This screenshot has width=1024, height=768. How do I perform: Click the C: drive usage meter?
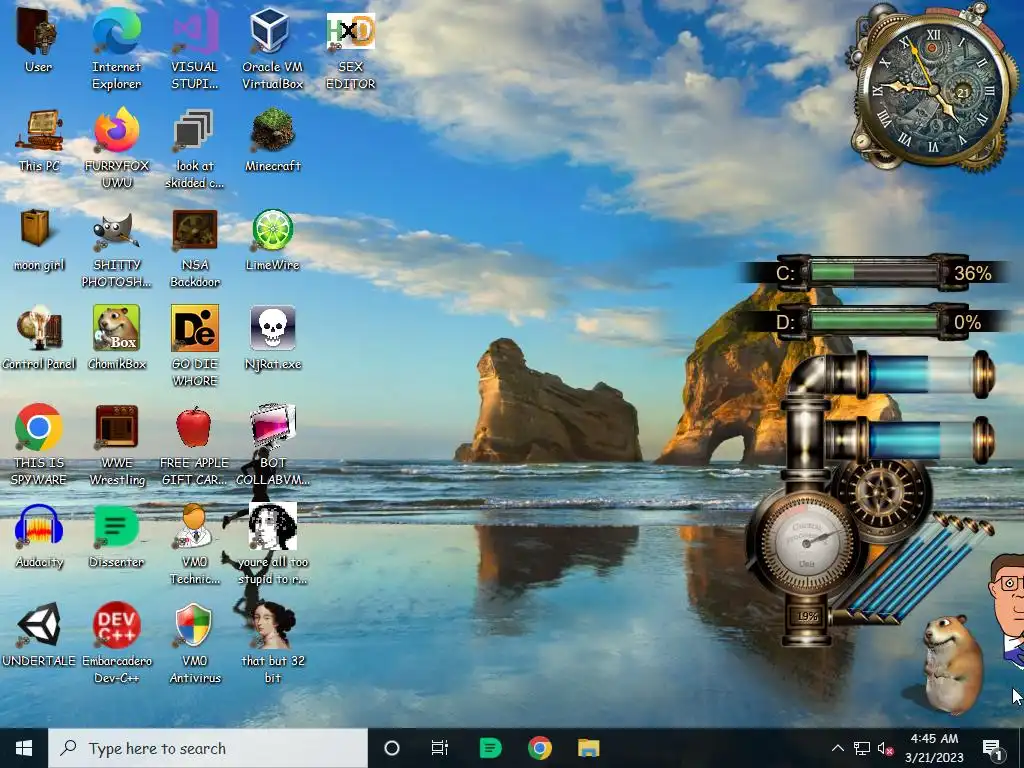click(875, 272)
